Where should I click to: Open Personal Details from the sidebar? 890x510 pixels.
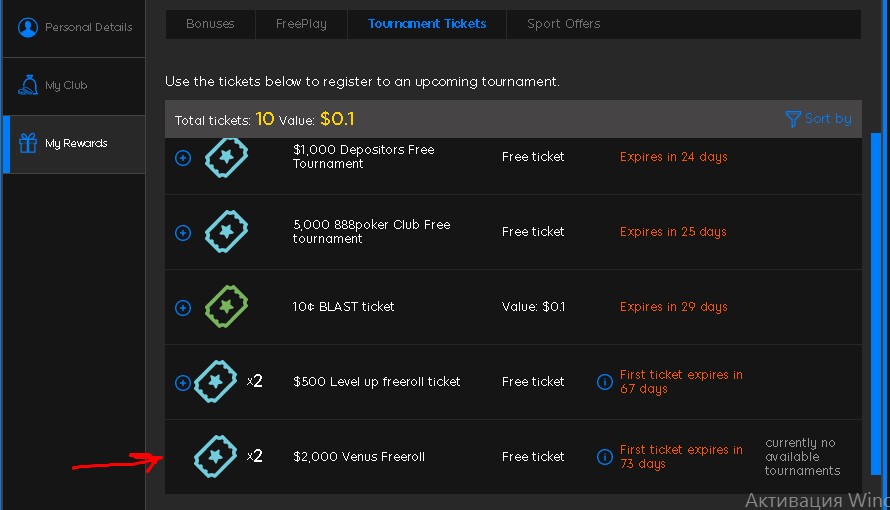pyautogui.click(x=74, y=27)
